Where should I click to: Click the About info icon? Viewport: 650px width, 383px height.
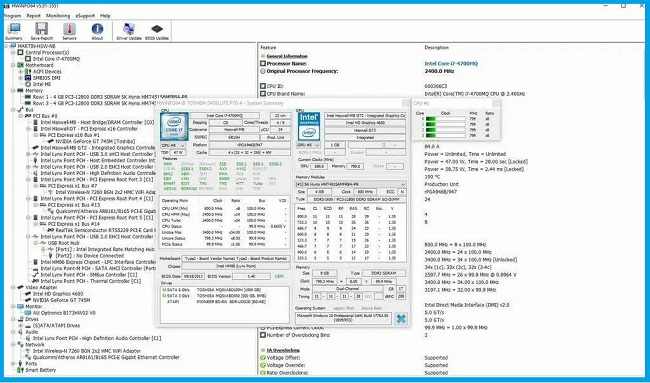click(97, 31)
